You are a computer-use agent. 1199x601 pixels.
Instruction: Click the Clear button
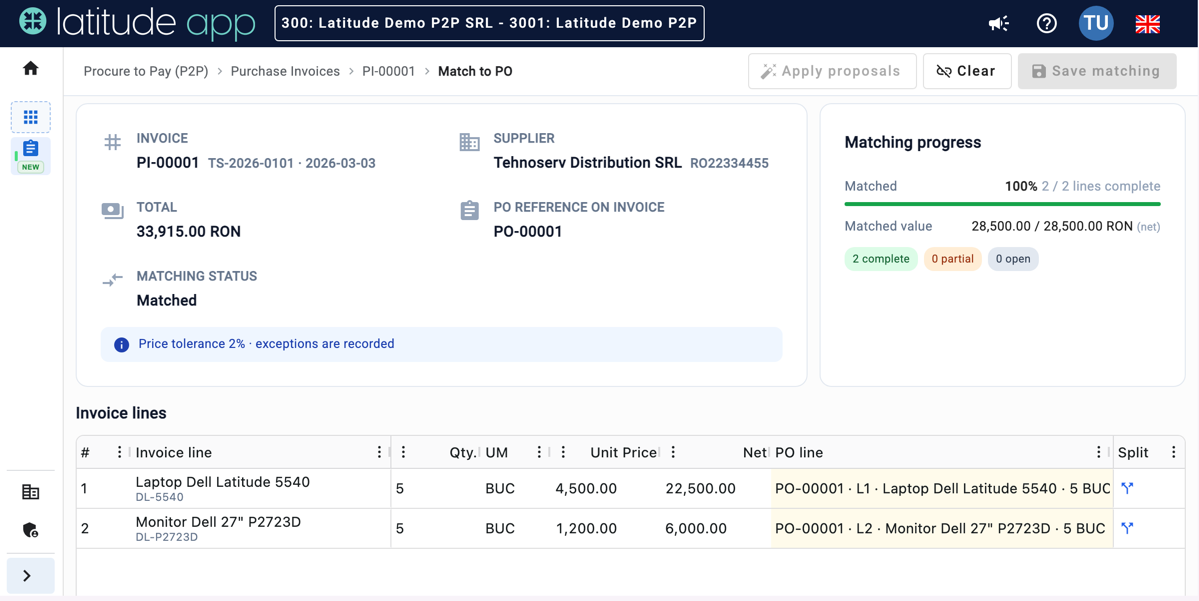(x=967, y=71)
